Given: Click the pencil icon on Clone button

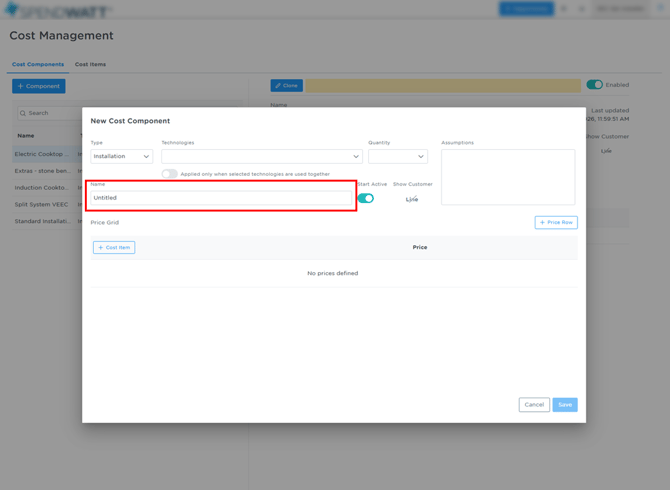Looking at the screenshot, I should coord(278,86).
